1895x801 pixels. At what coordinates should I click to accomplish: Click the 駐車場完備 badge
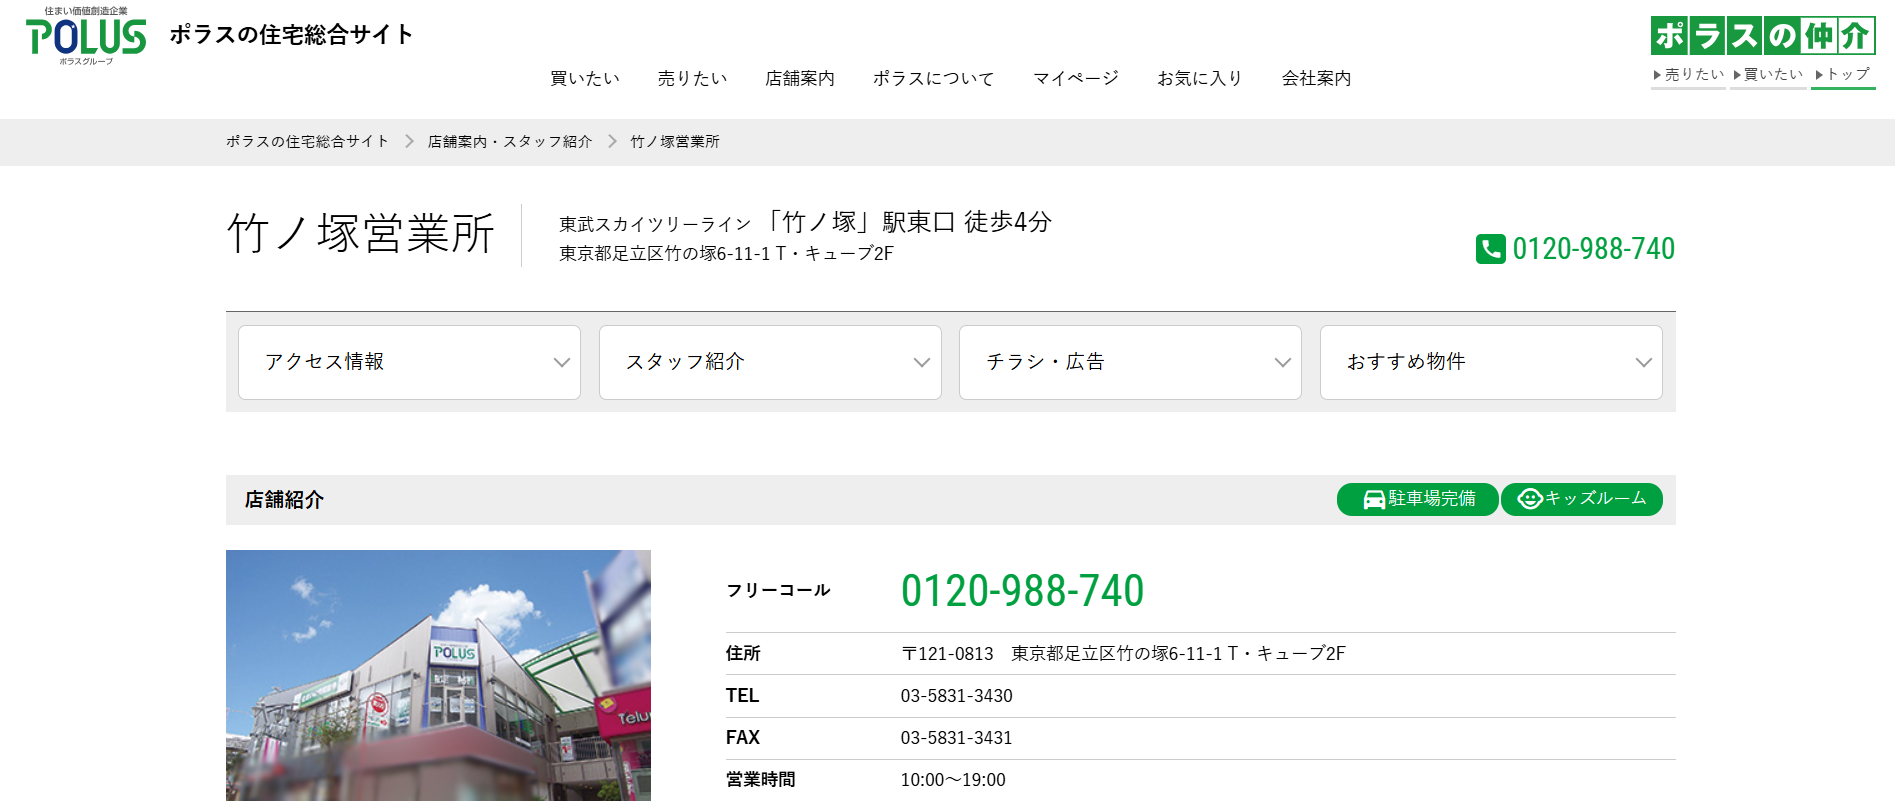[x=1417, y=499]
